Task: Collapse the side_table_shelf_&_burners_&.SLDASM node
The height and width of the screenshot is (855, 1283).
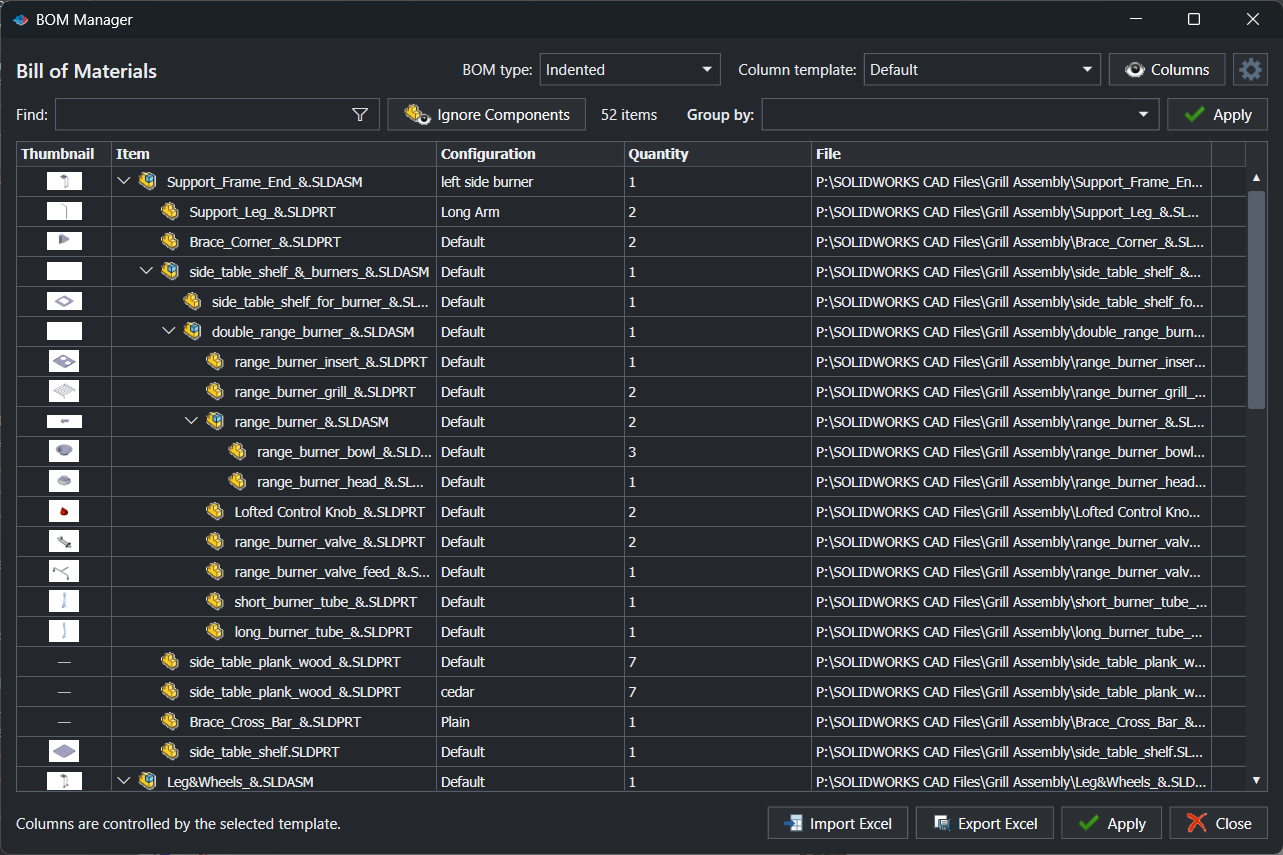Action: (x=146, y=272)
